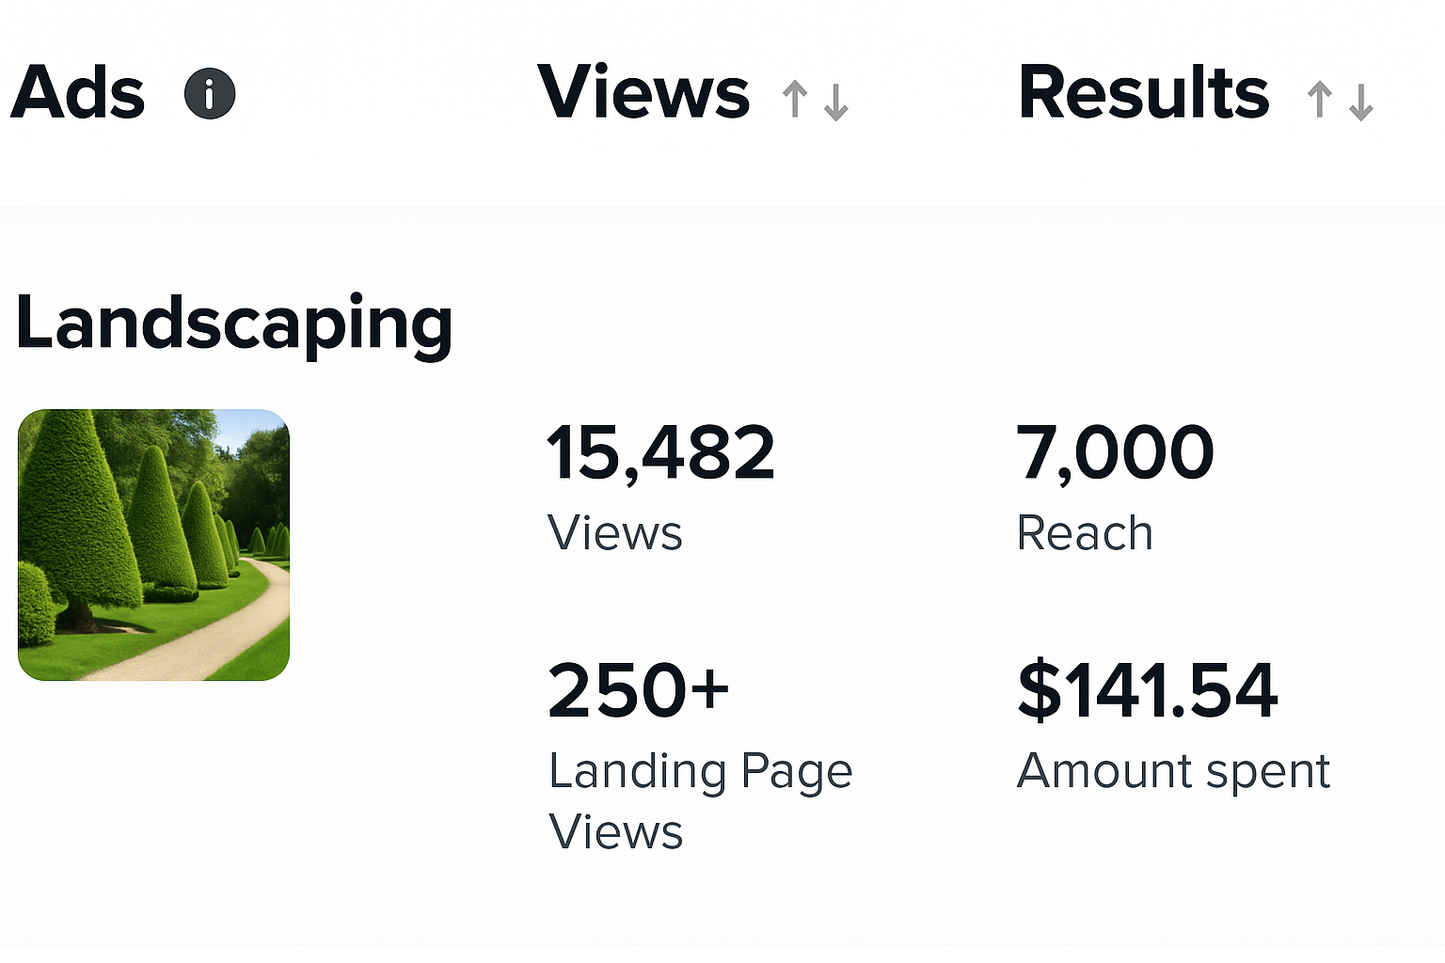Sort Views column descending with down arrow
1445x963 pixels.
point(836,102)
